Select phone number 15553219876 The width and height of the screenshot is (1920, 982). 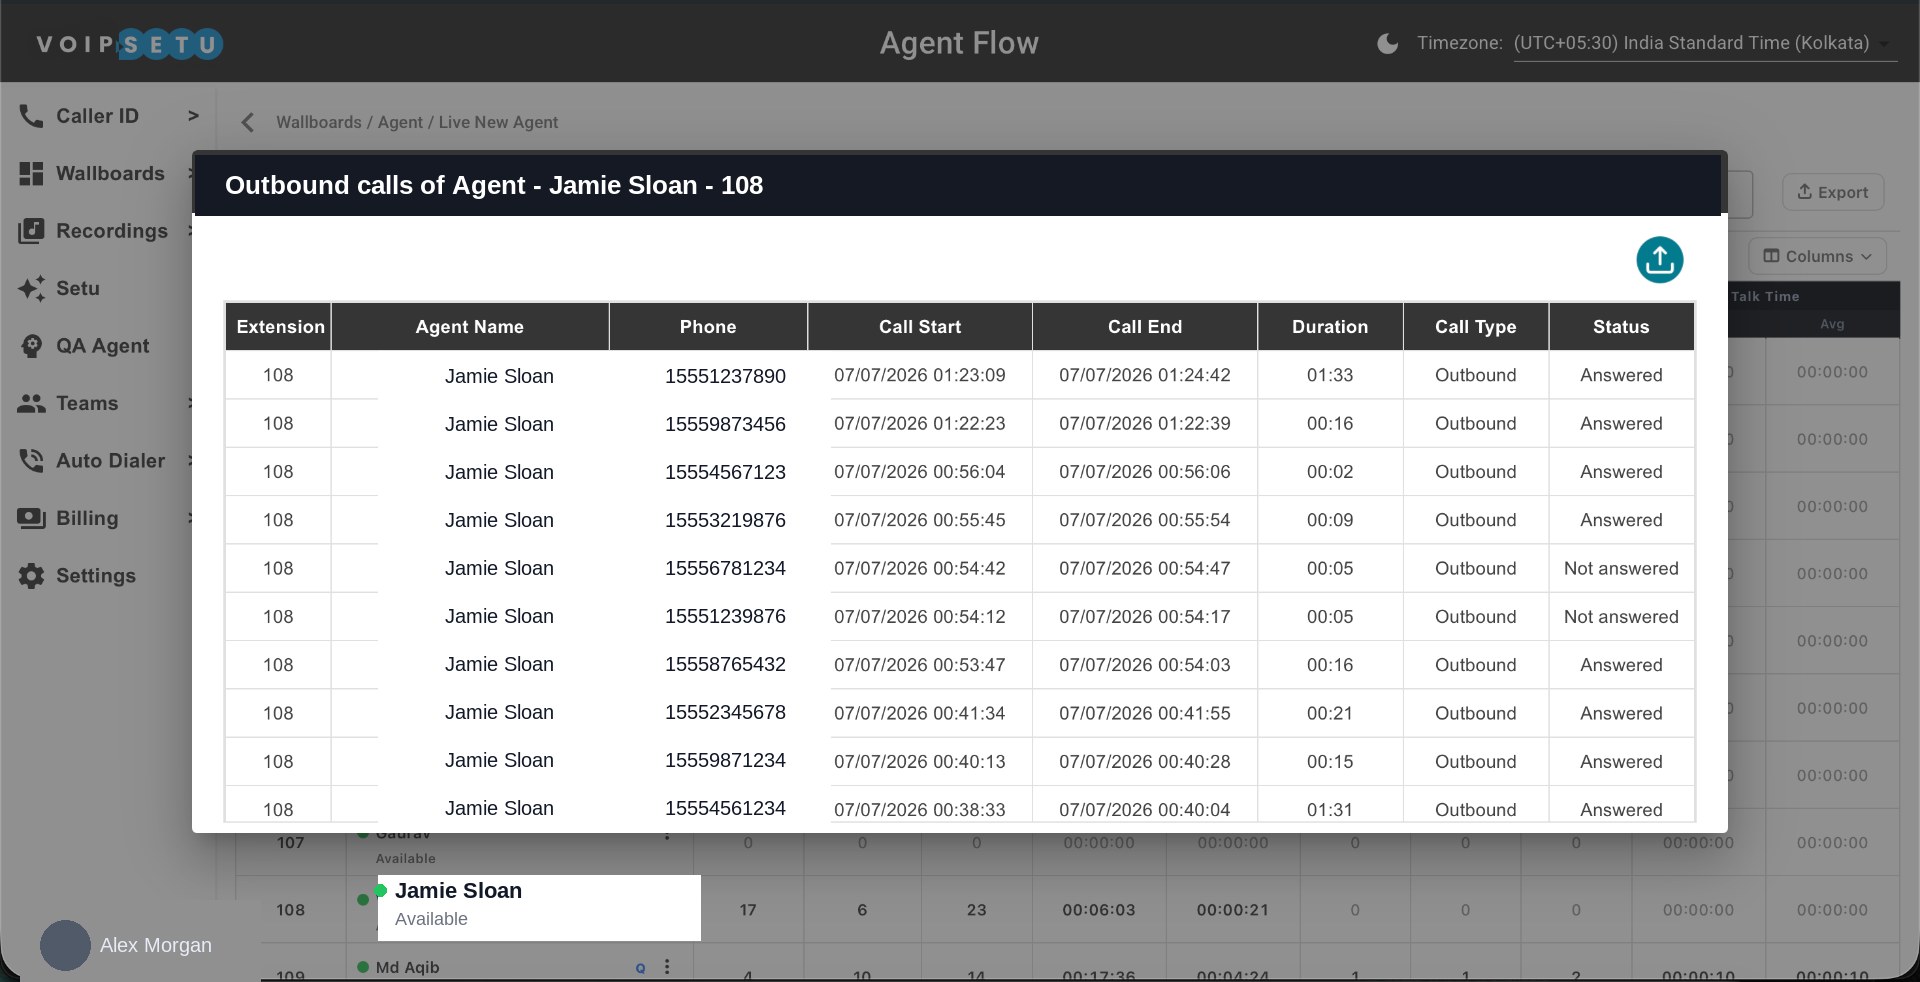click(x=725, y=520)
